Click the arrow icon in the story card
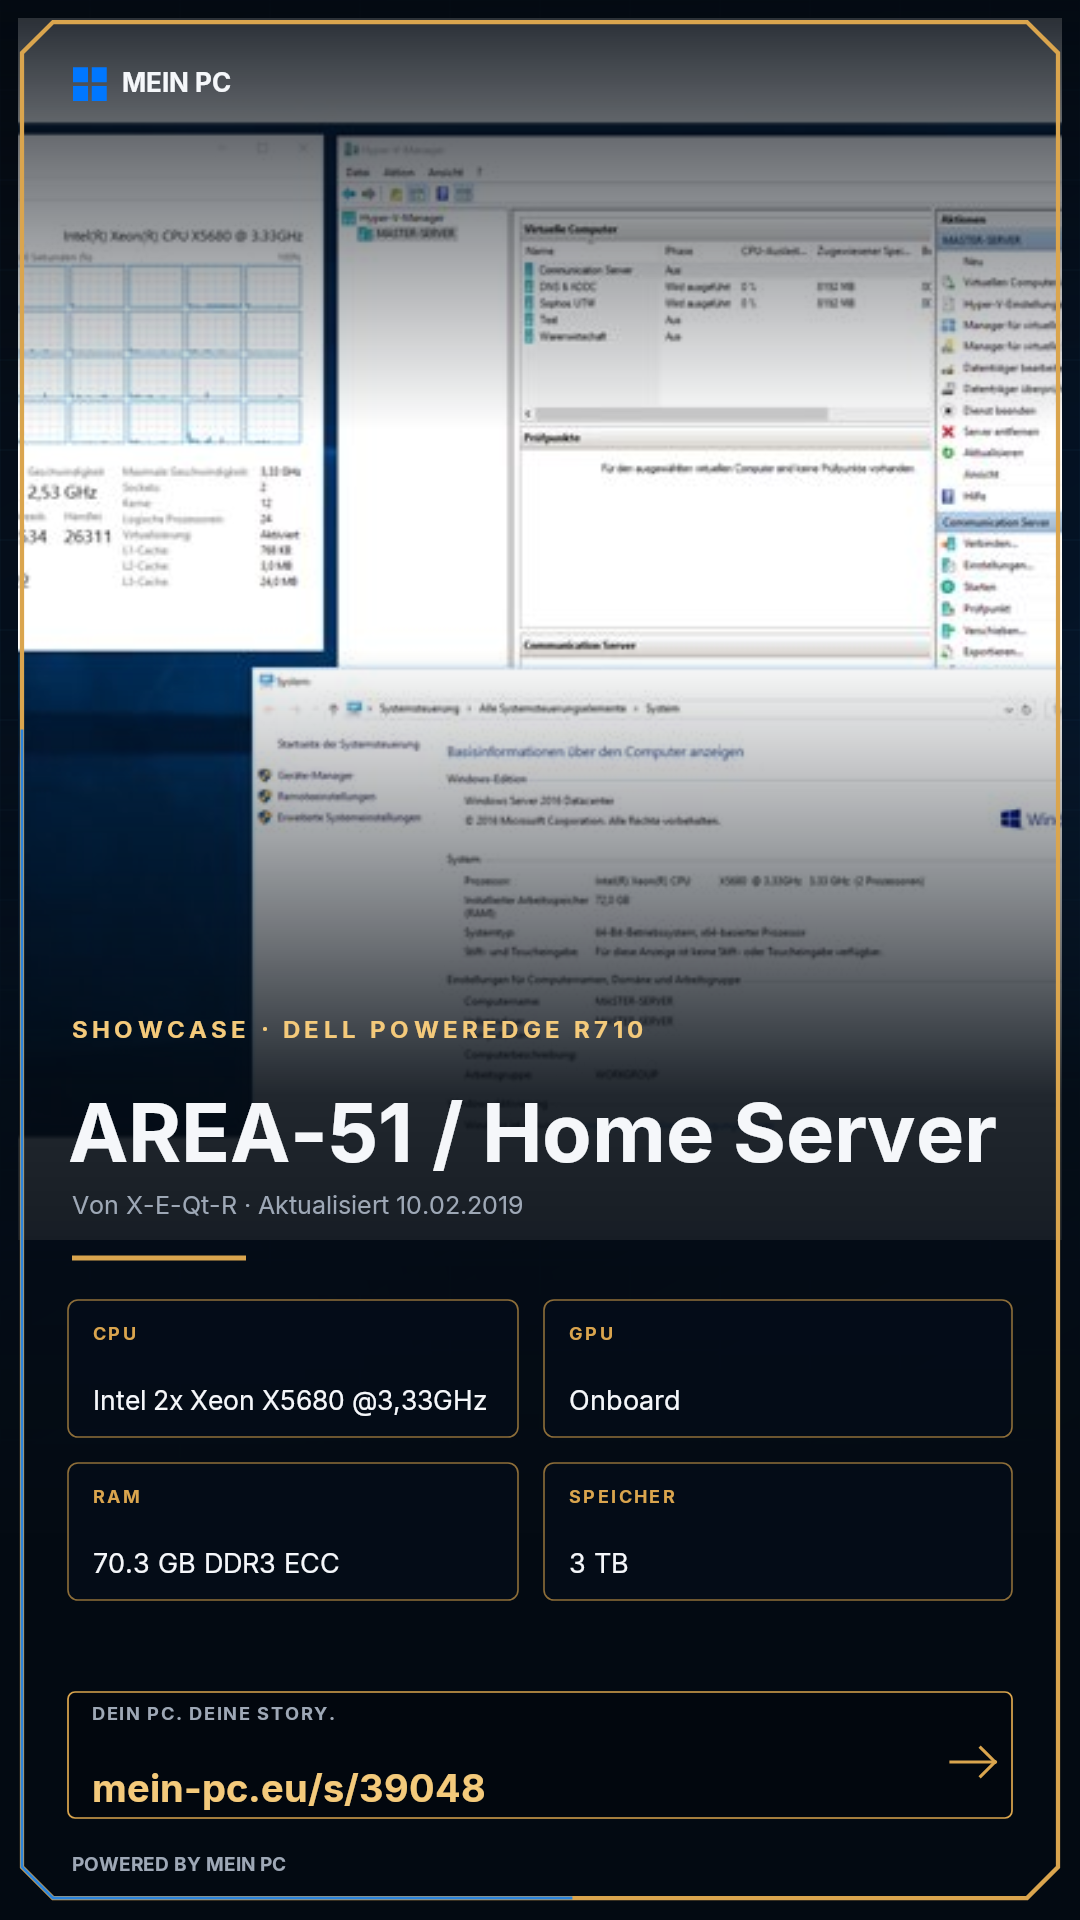Image resolution: width=1080 pixels, height=1920 pixels. tap(973, 1762)
